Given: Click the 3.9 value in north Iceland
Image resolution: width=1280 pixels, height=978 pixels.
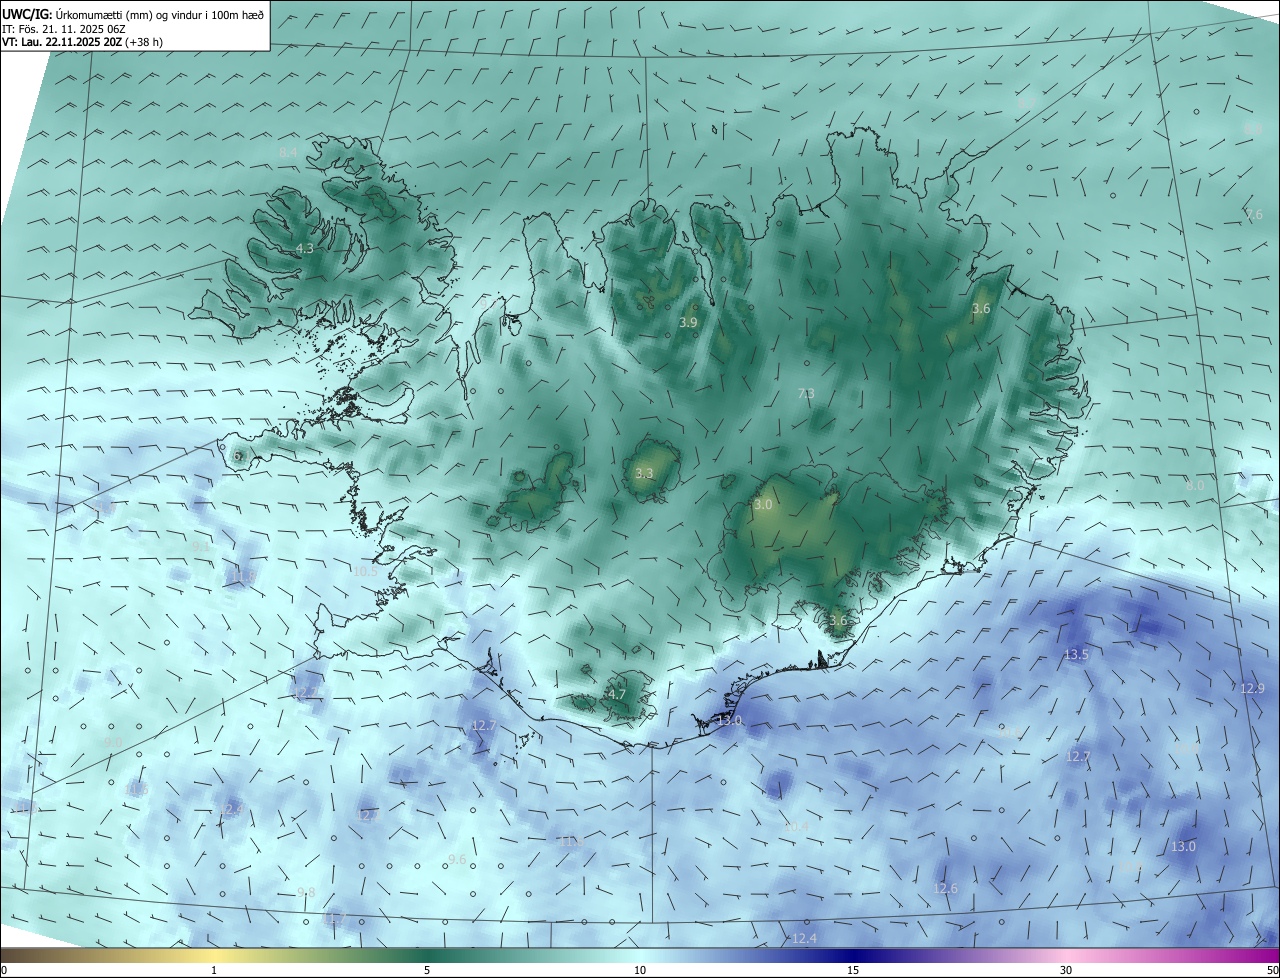Looking at the screenshot, I should point(688,322).
